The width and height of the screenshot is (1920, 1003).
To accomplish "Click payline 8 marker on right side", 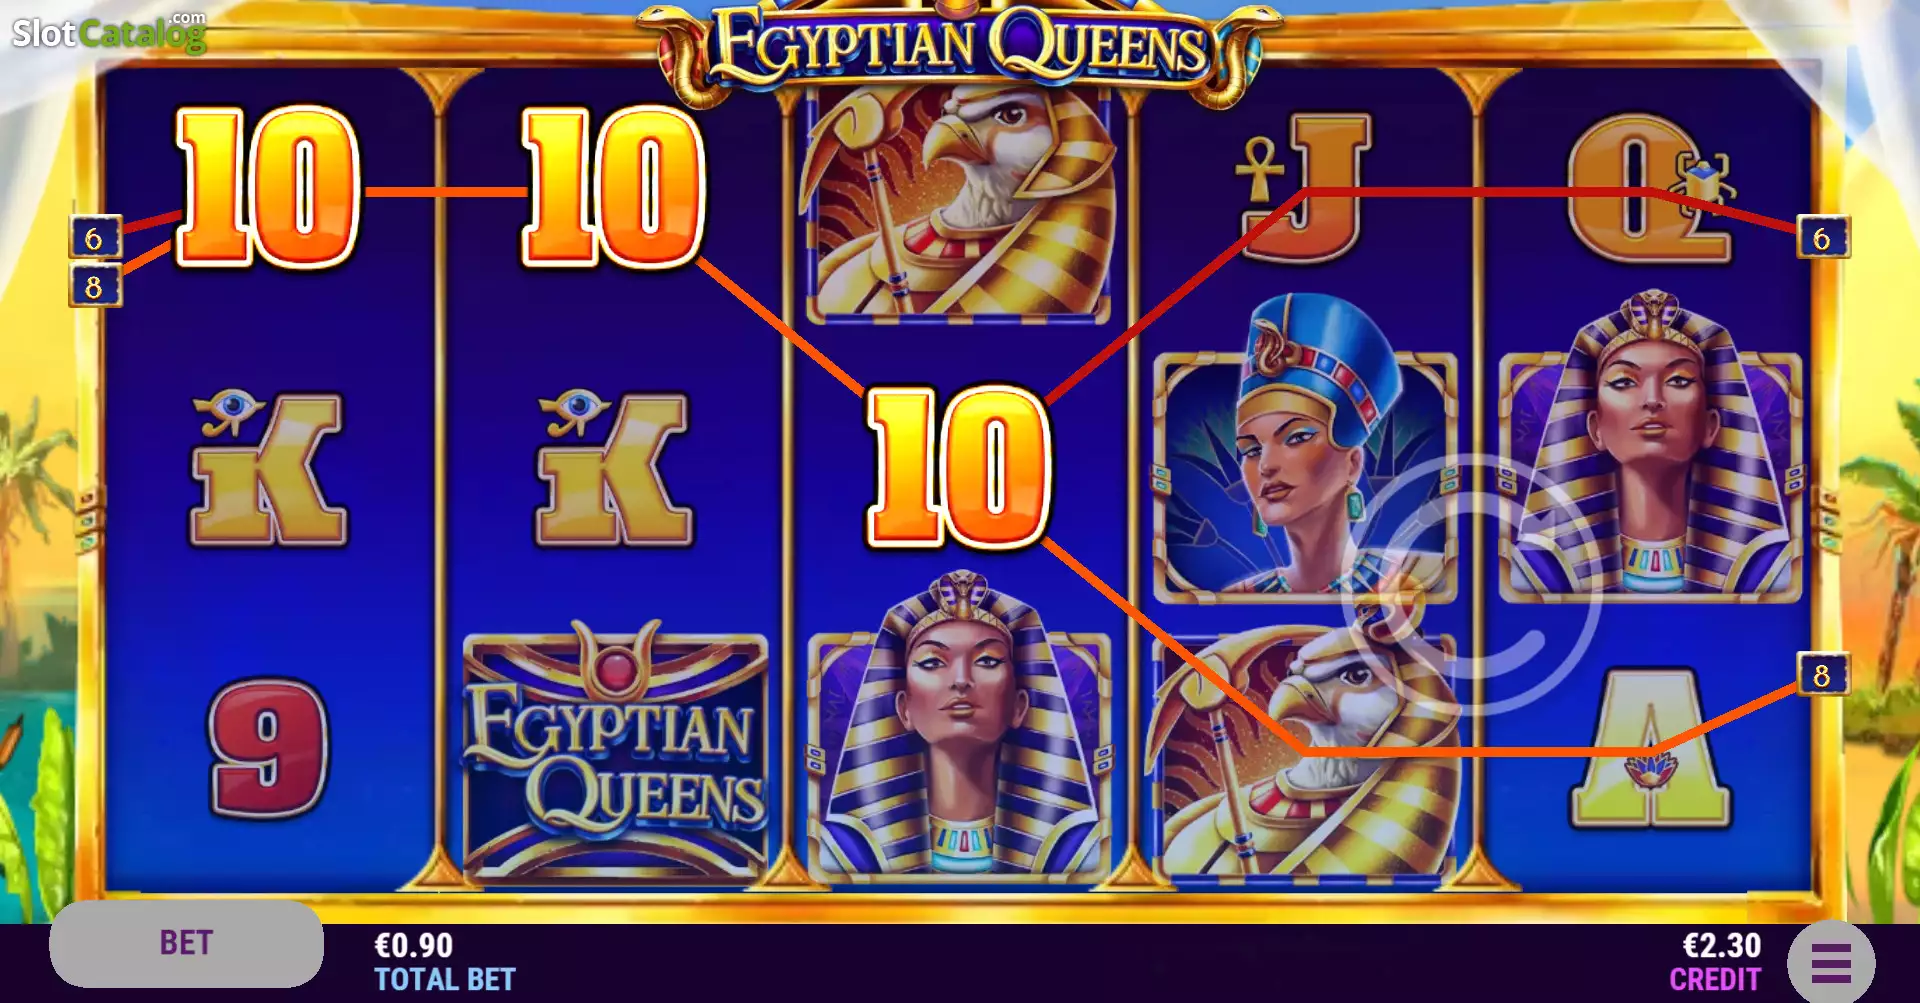I will coord(1823,675).
